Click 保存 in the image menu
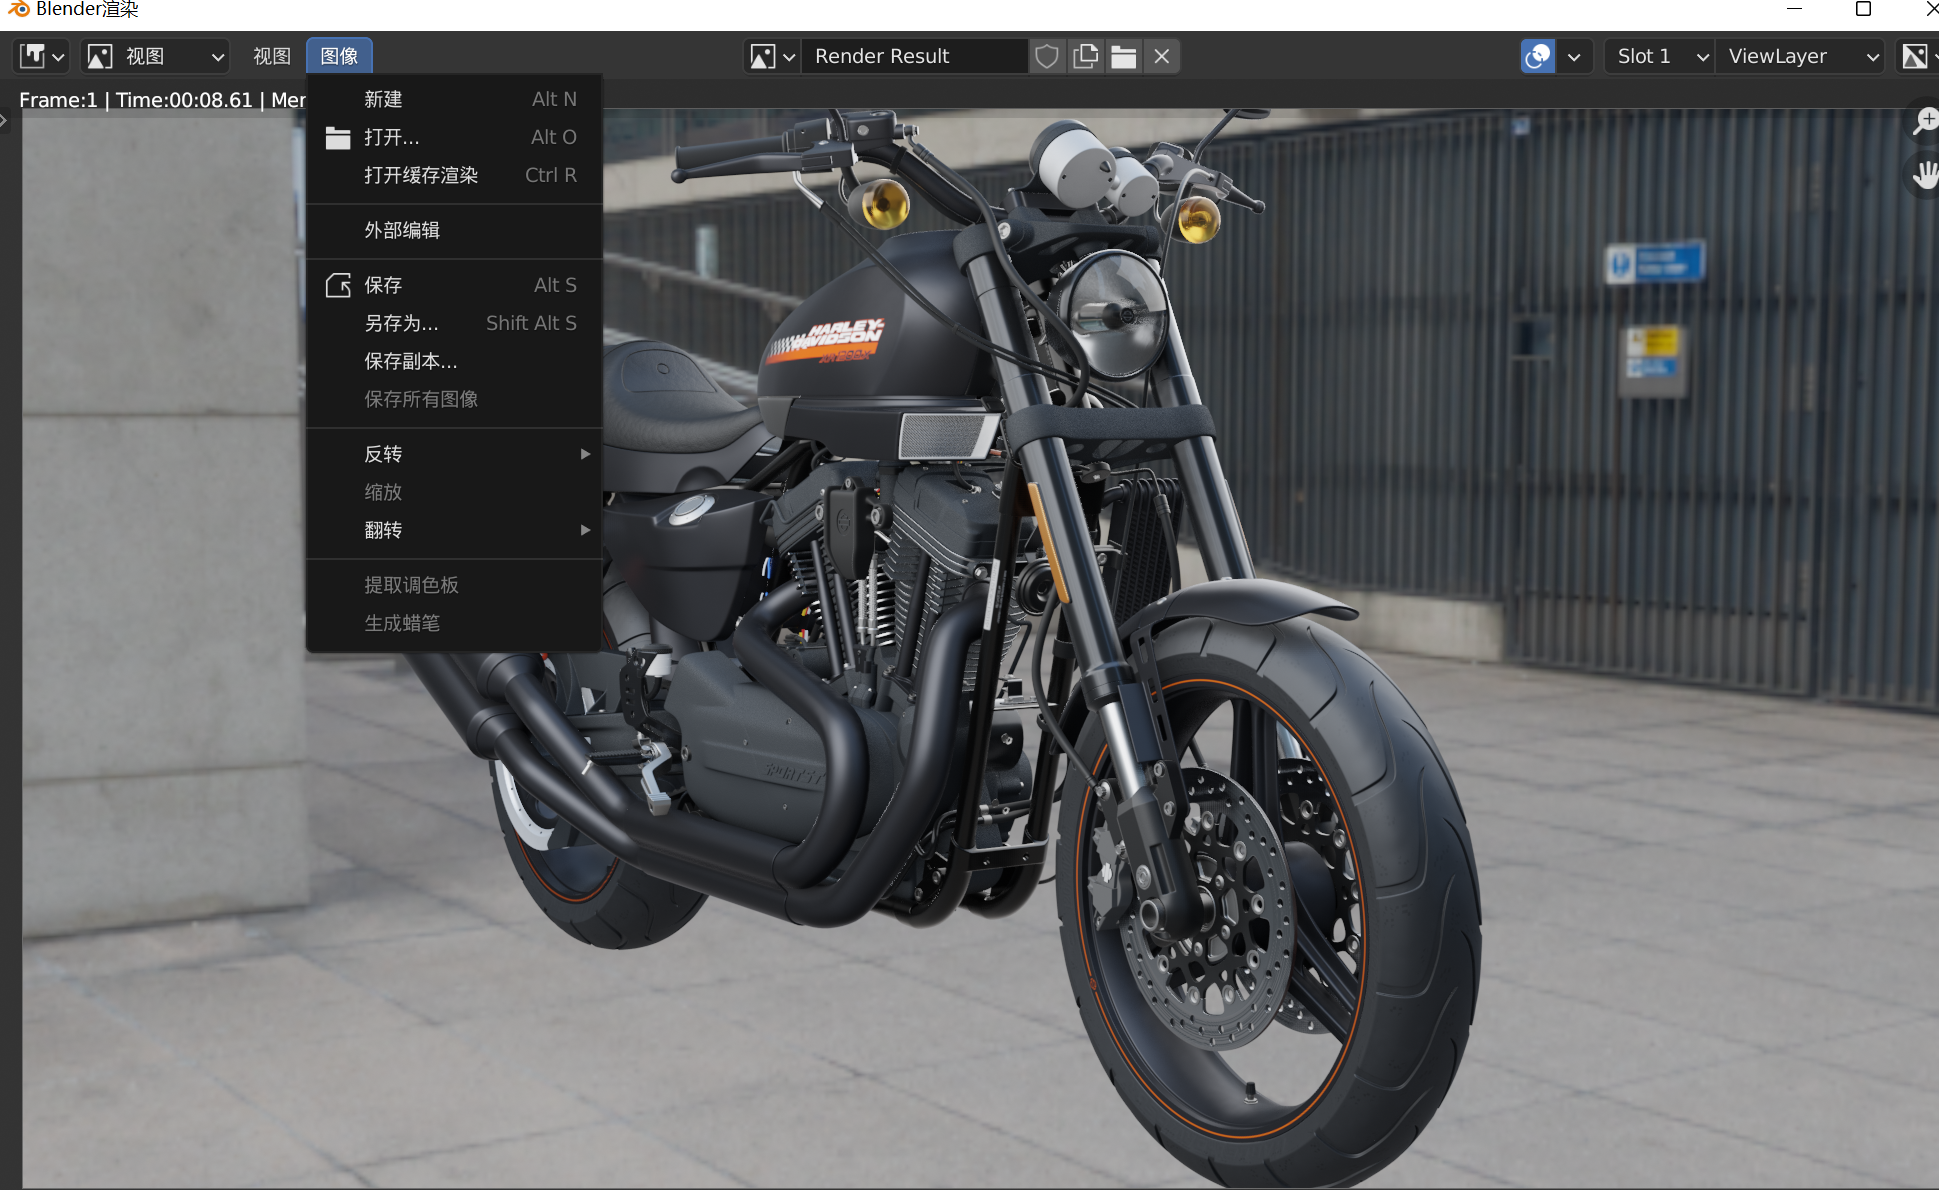The image size is (1939, 1190). pos(454,285)
